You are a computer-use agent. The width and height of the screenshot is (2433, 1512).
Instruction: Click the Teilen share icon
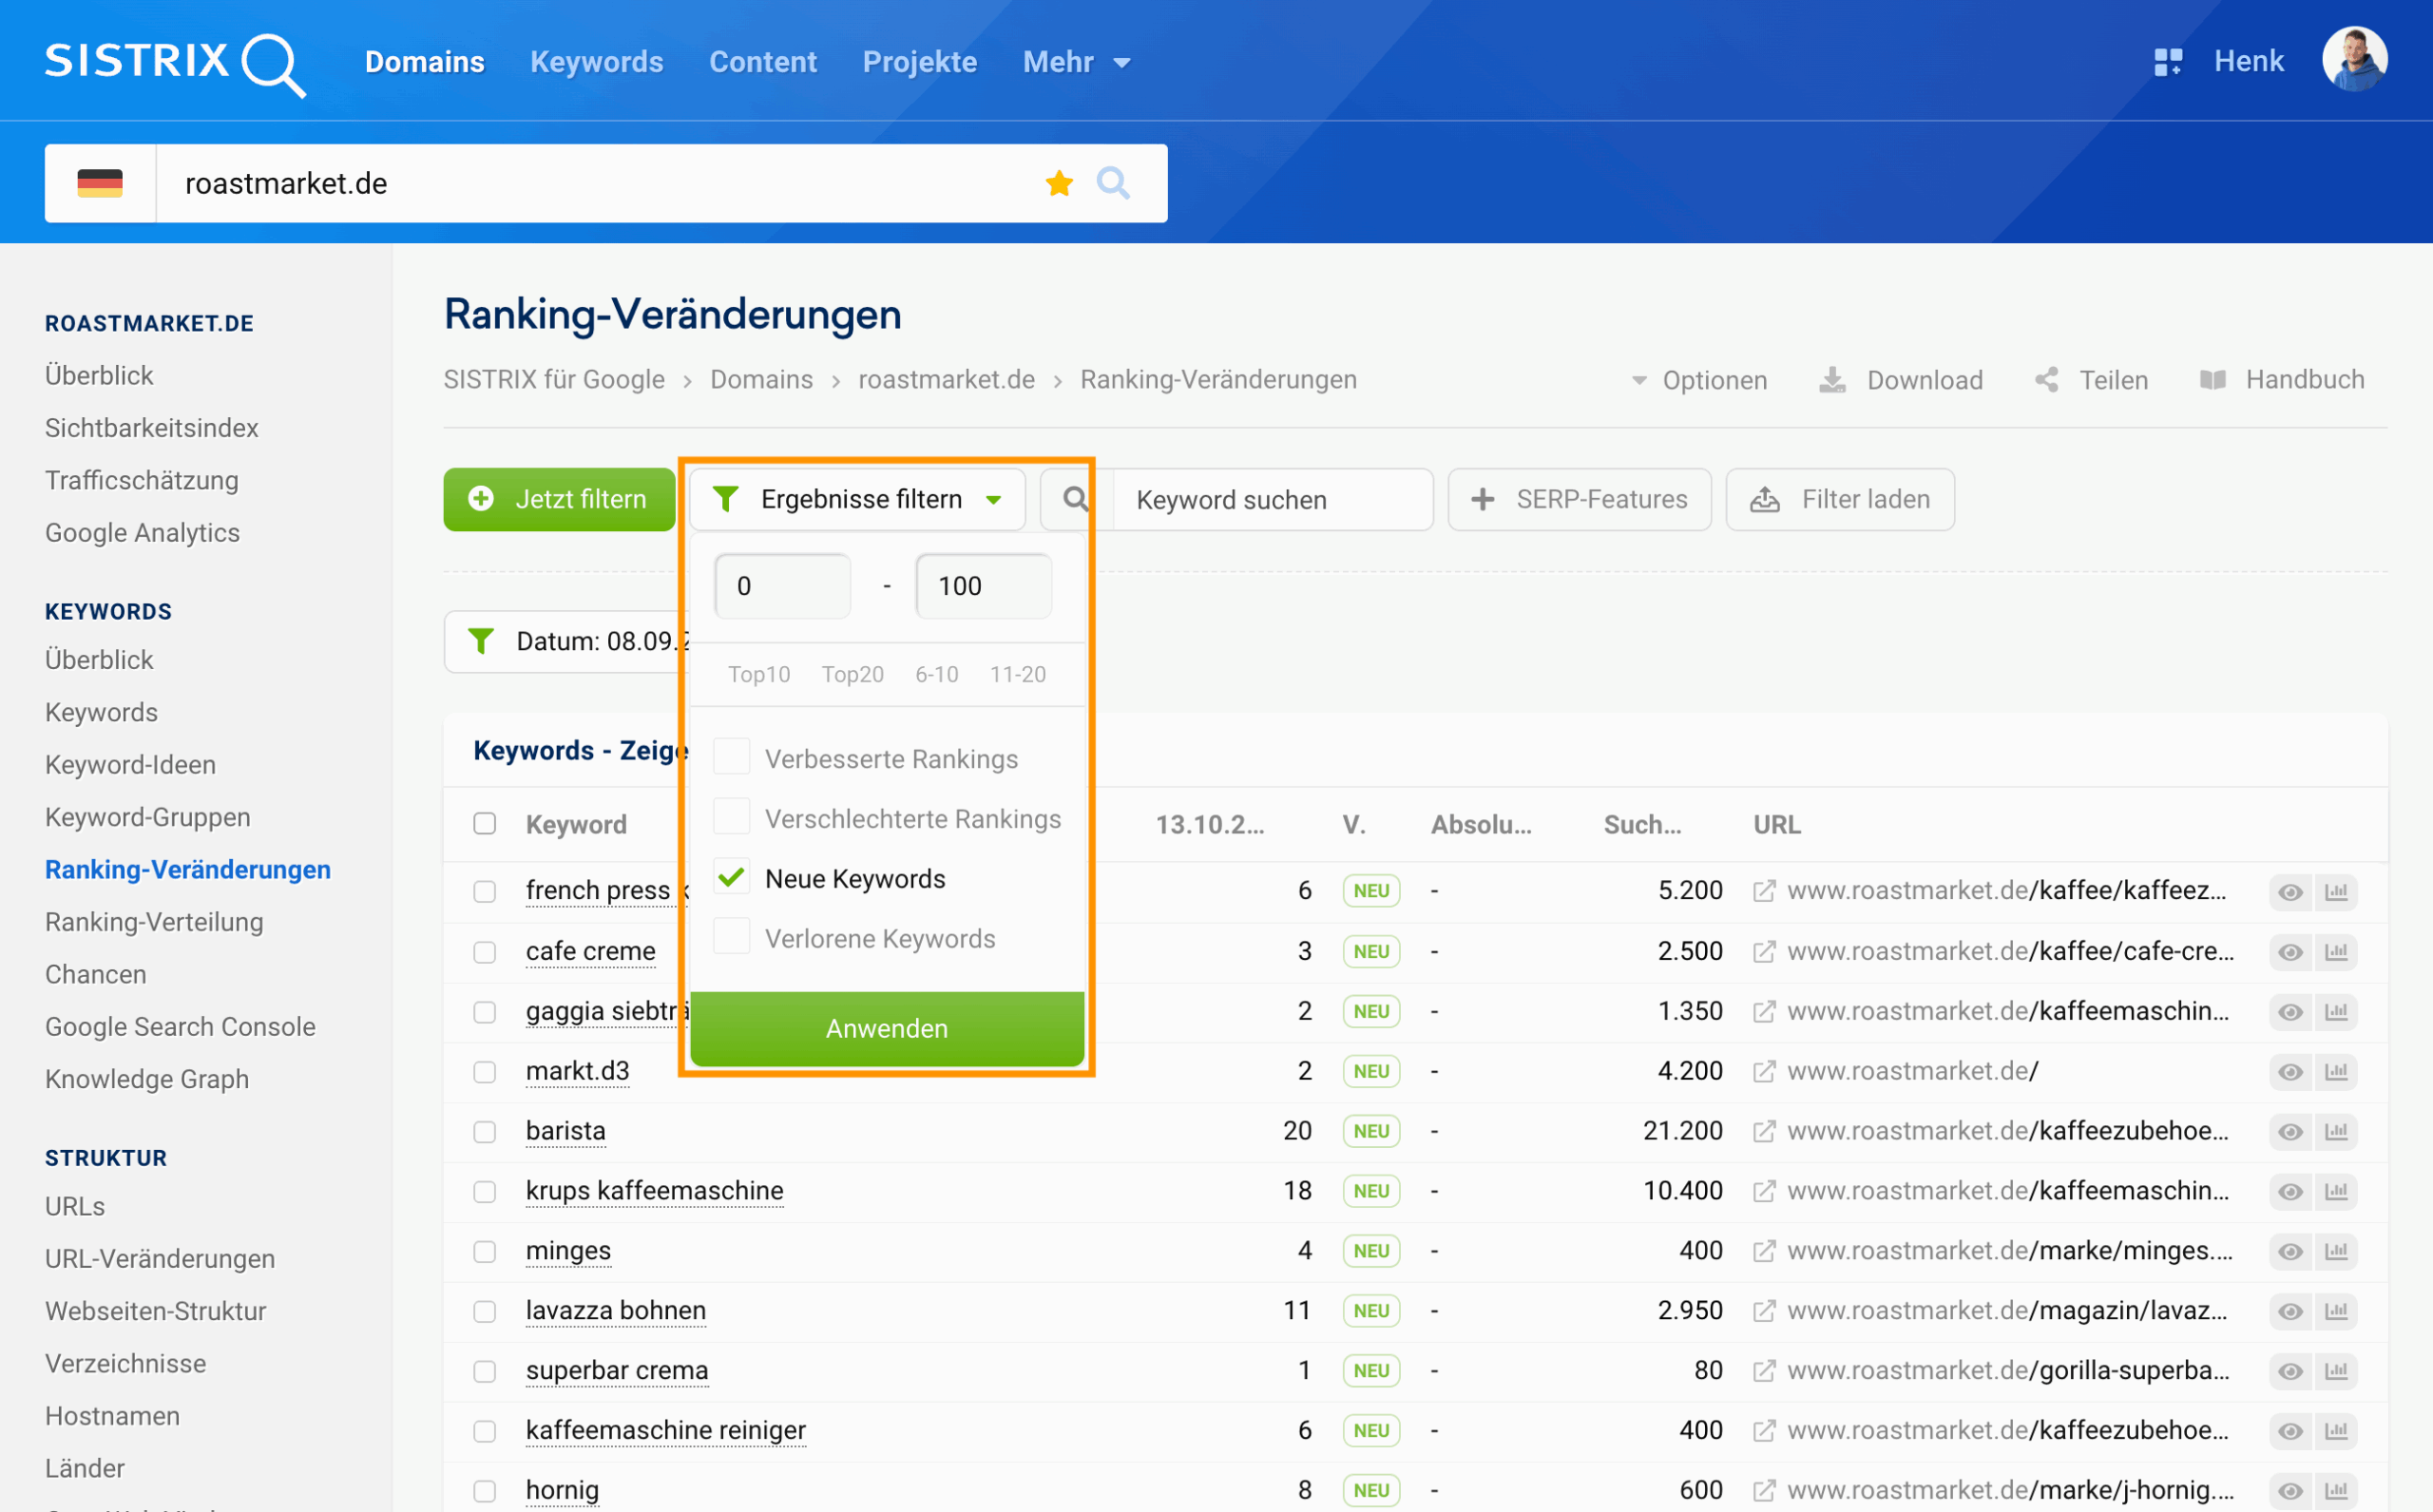coord(2046,380)
